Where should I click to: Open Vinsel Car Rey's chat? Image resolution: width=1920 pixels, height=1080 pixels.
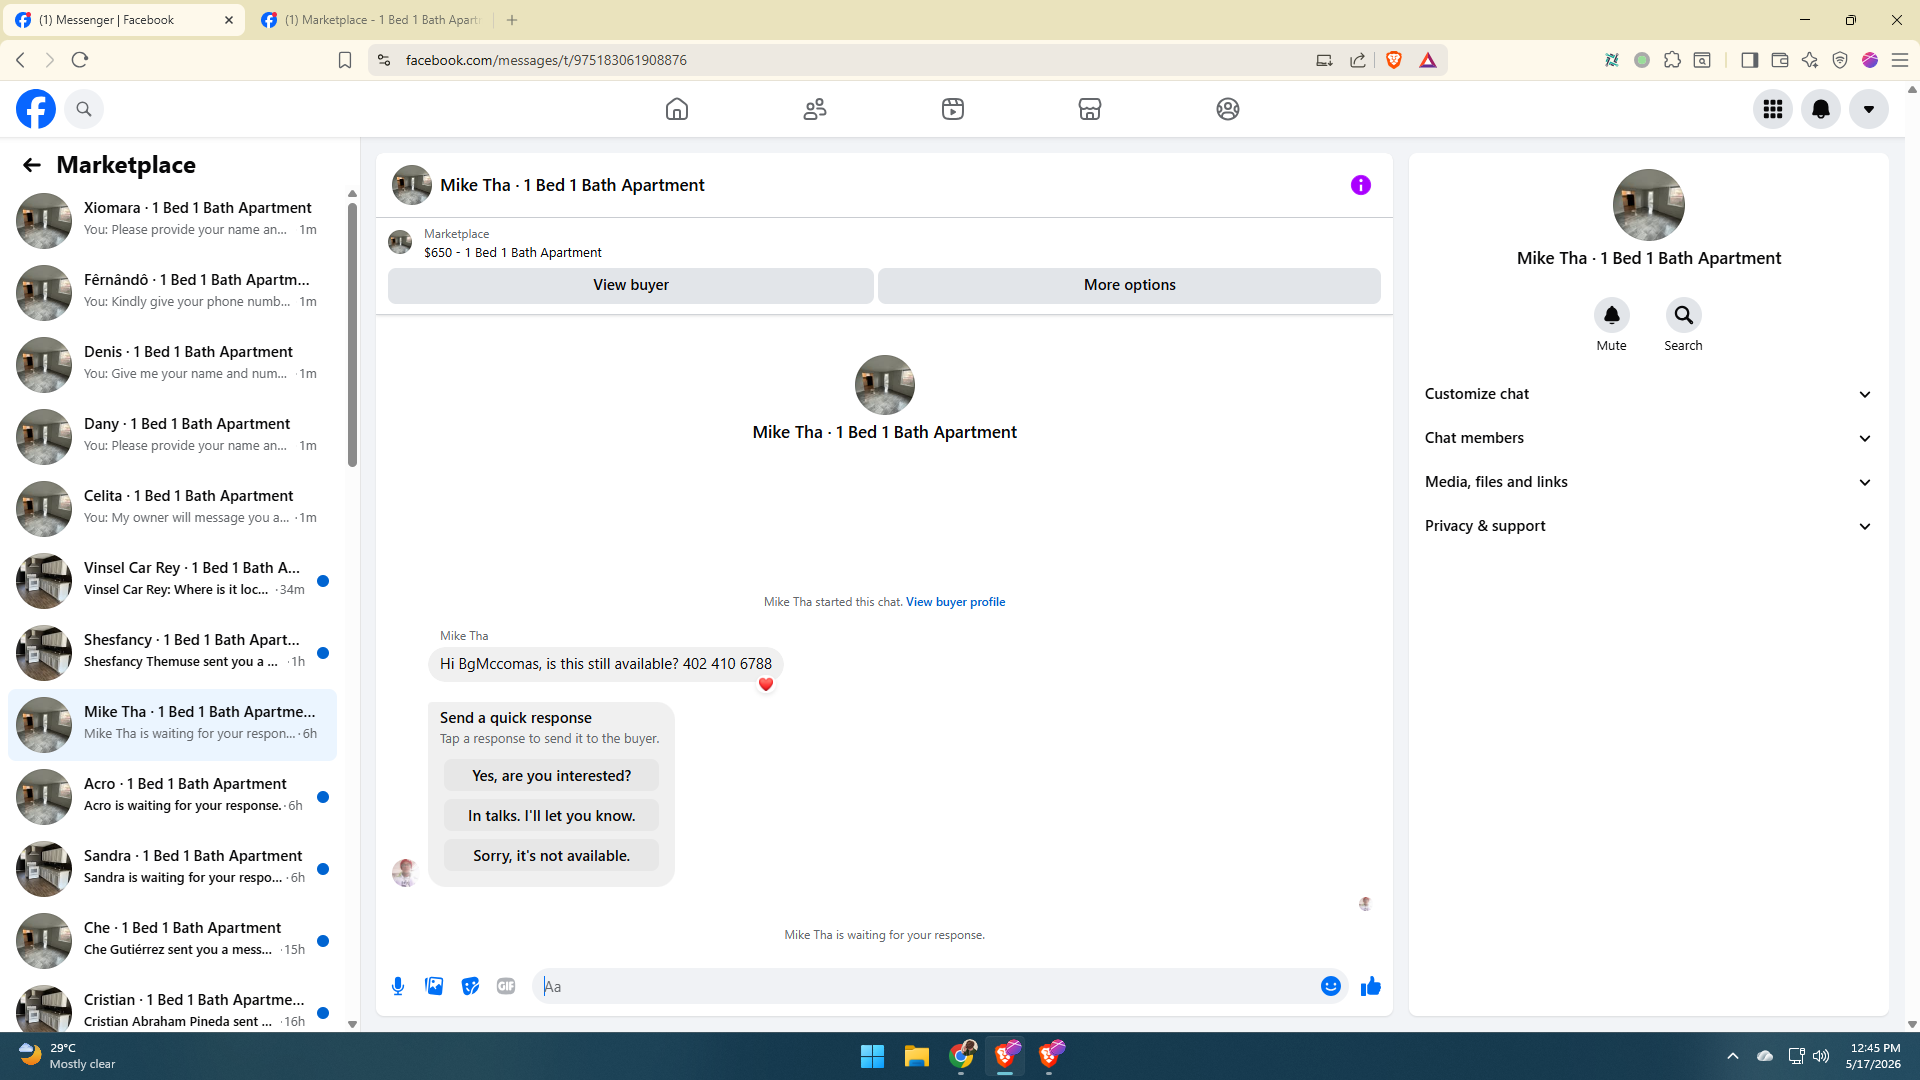172,580
